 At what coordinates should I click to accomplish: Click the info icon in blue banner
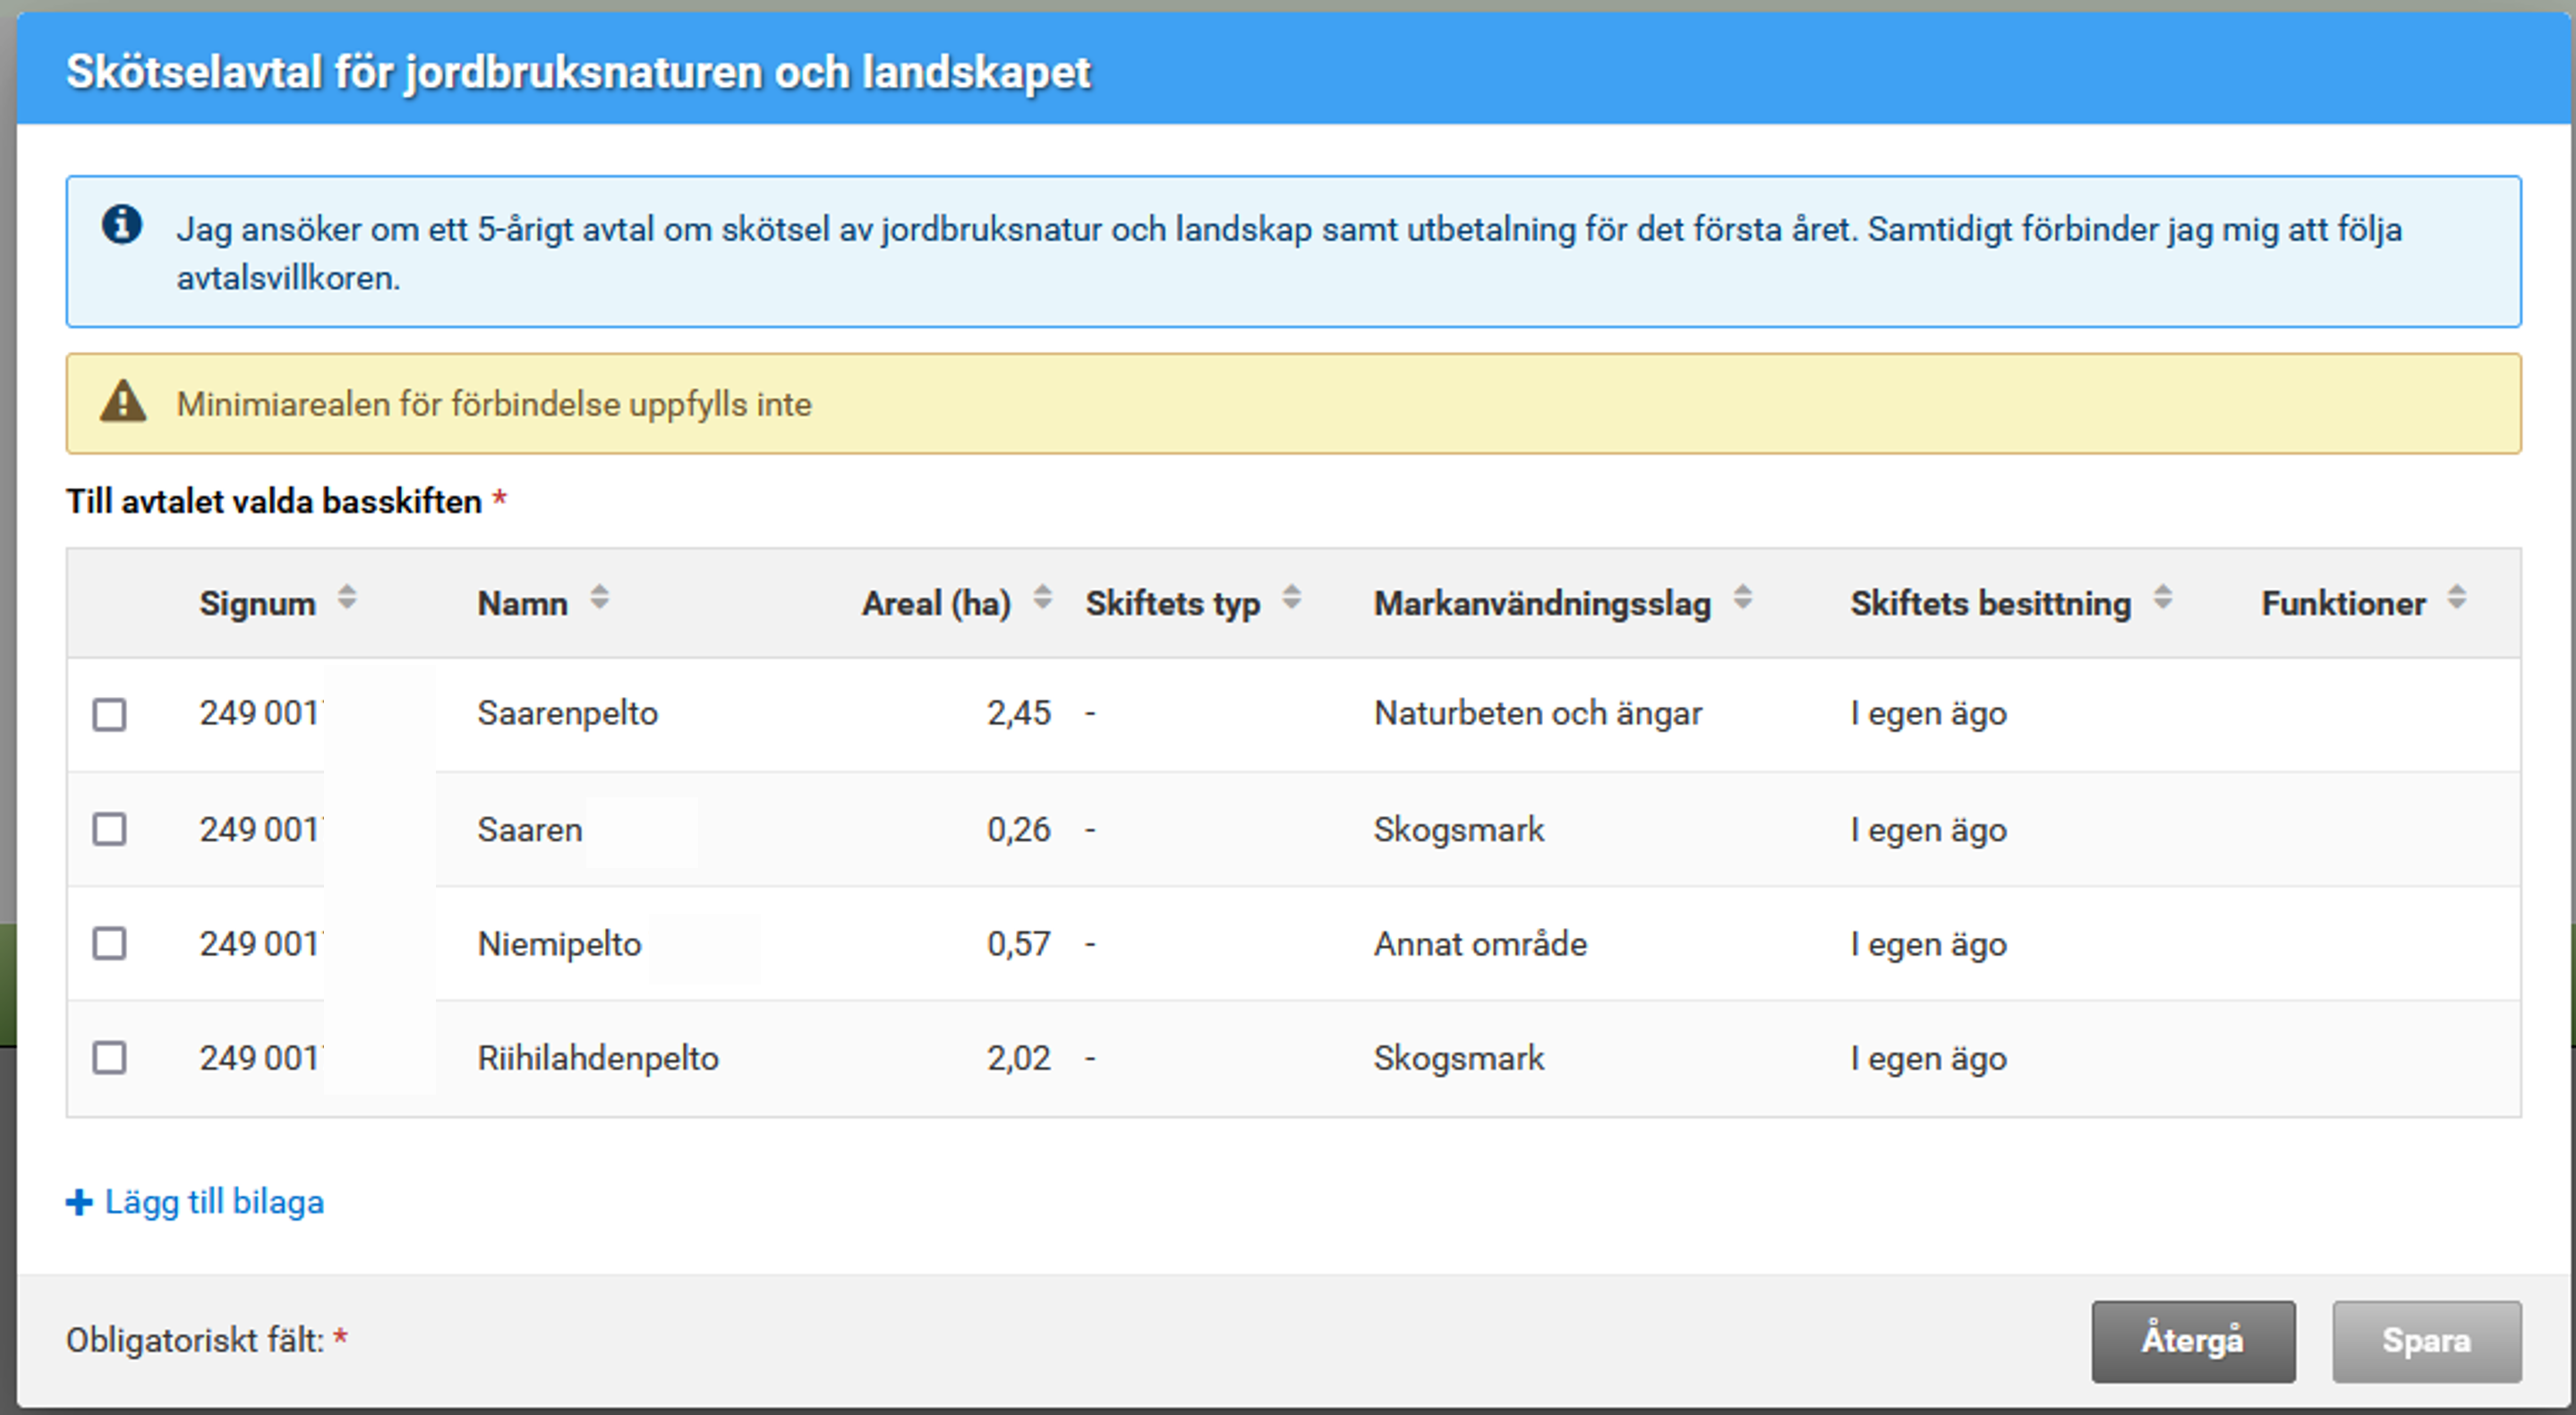(122, 225)
